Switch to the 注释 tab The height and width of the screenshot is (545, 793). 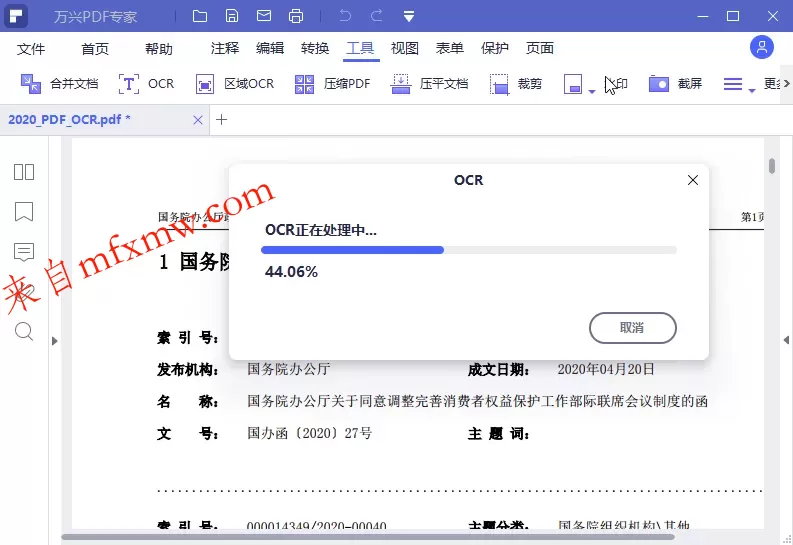click(225, 48)
